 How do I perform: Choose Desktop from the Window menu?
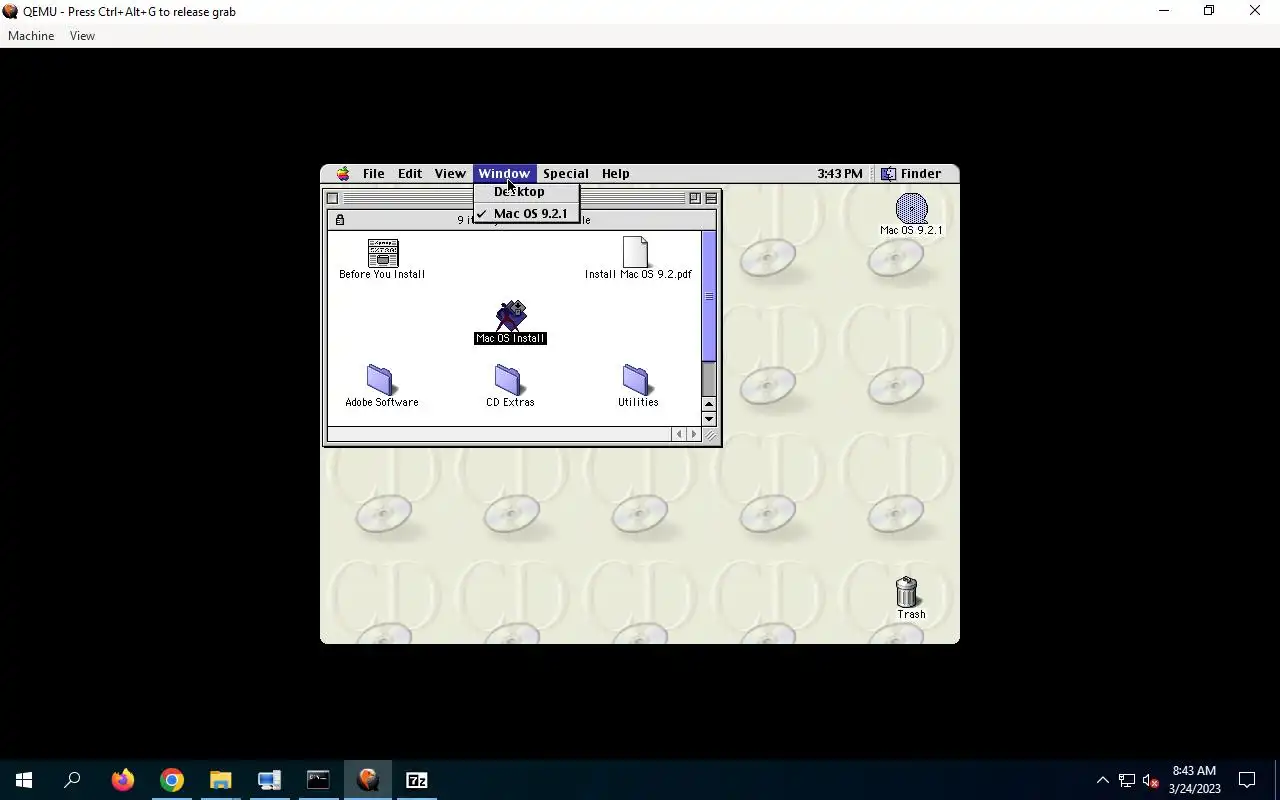click(526, 192)
